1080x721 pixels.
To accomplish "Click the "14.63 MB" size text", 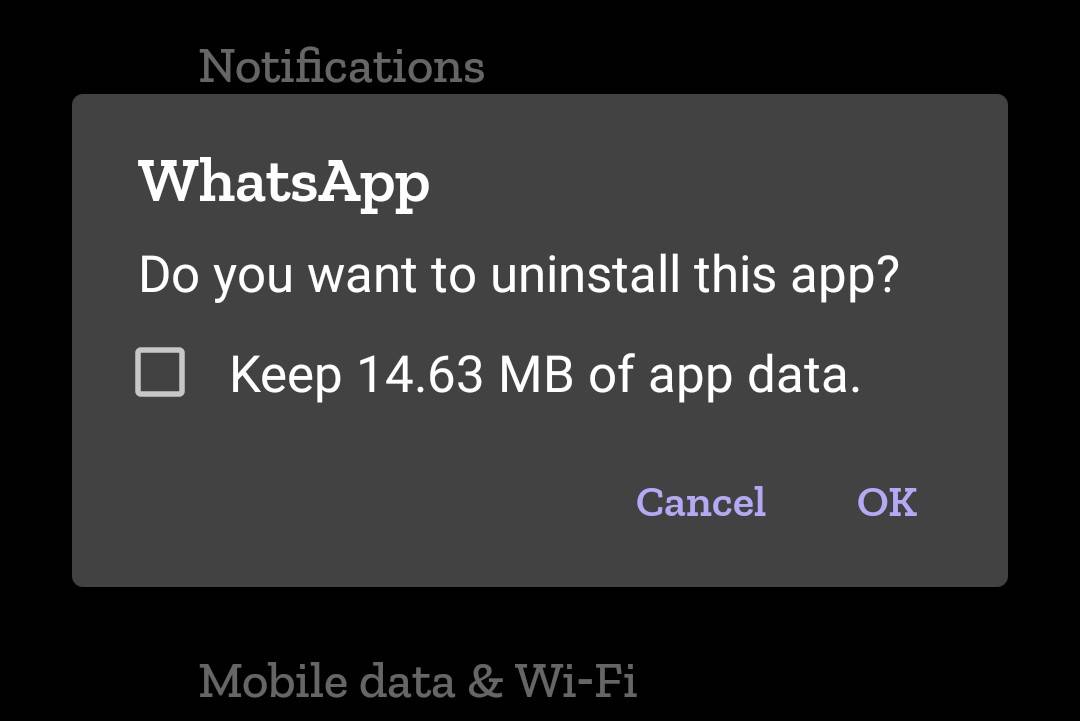I will pyautogui.click(x=465, y=375).
